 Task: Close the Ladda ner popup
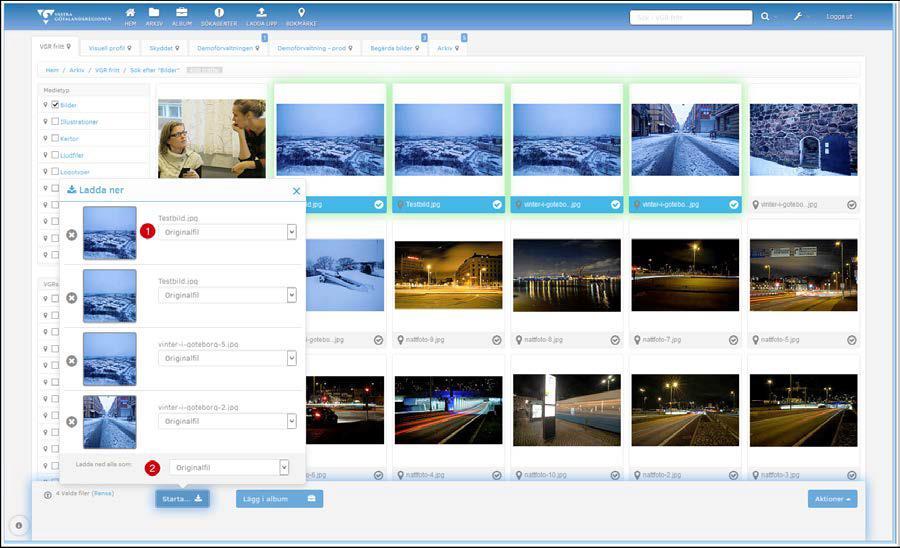[x=296, y=191]
